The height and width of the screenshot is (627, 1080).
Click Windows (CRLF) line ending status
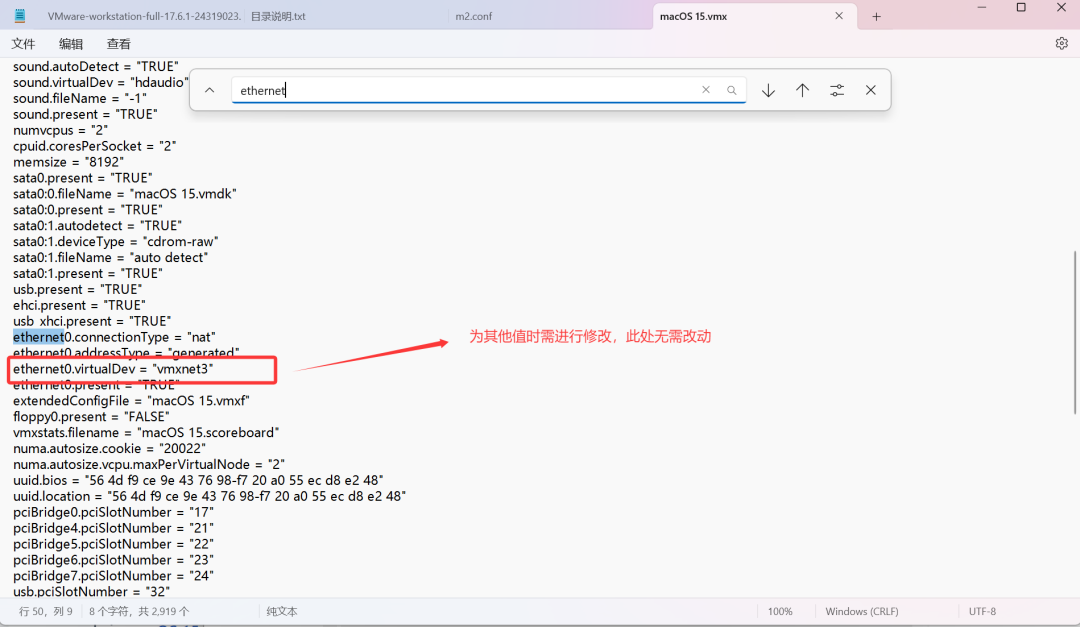[x=862, y=611]
